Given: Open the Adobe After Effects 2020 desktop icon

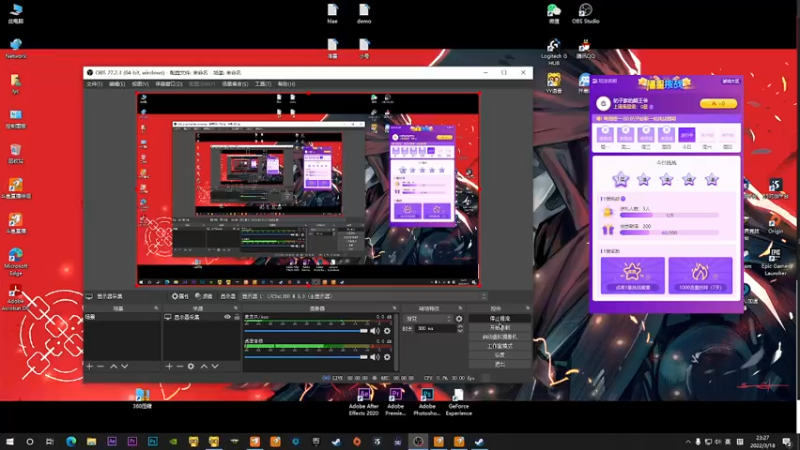Looking at the screenshot, I should (x=364, y=402).
